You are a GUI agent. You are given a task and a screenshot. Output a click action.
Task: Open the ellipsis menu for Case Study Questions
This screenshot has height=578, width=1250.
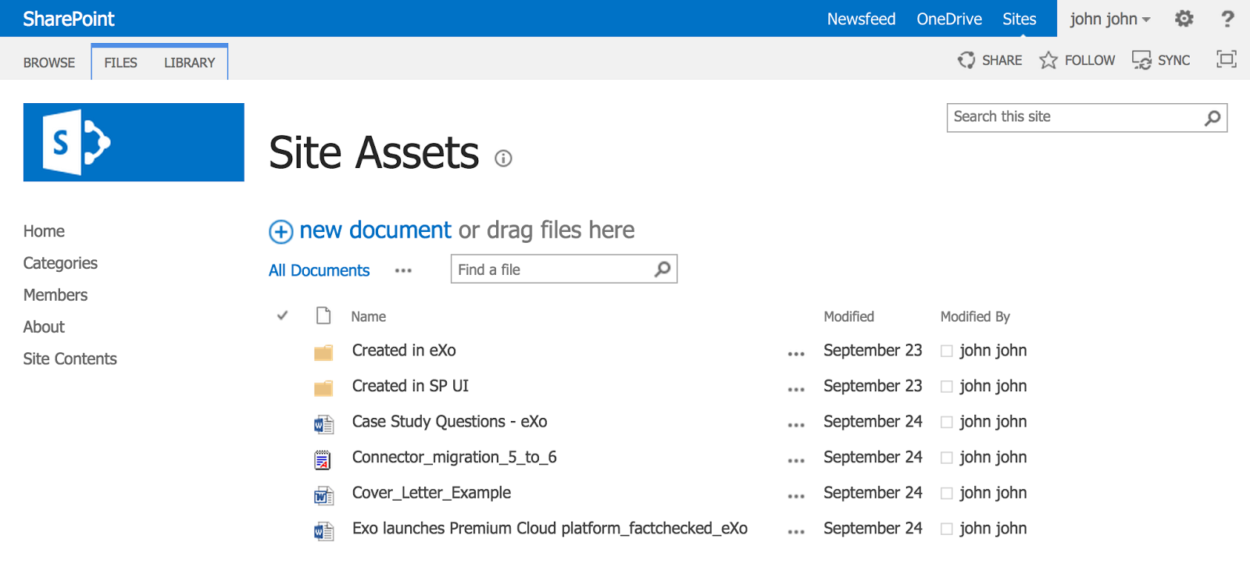796,423
